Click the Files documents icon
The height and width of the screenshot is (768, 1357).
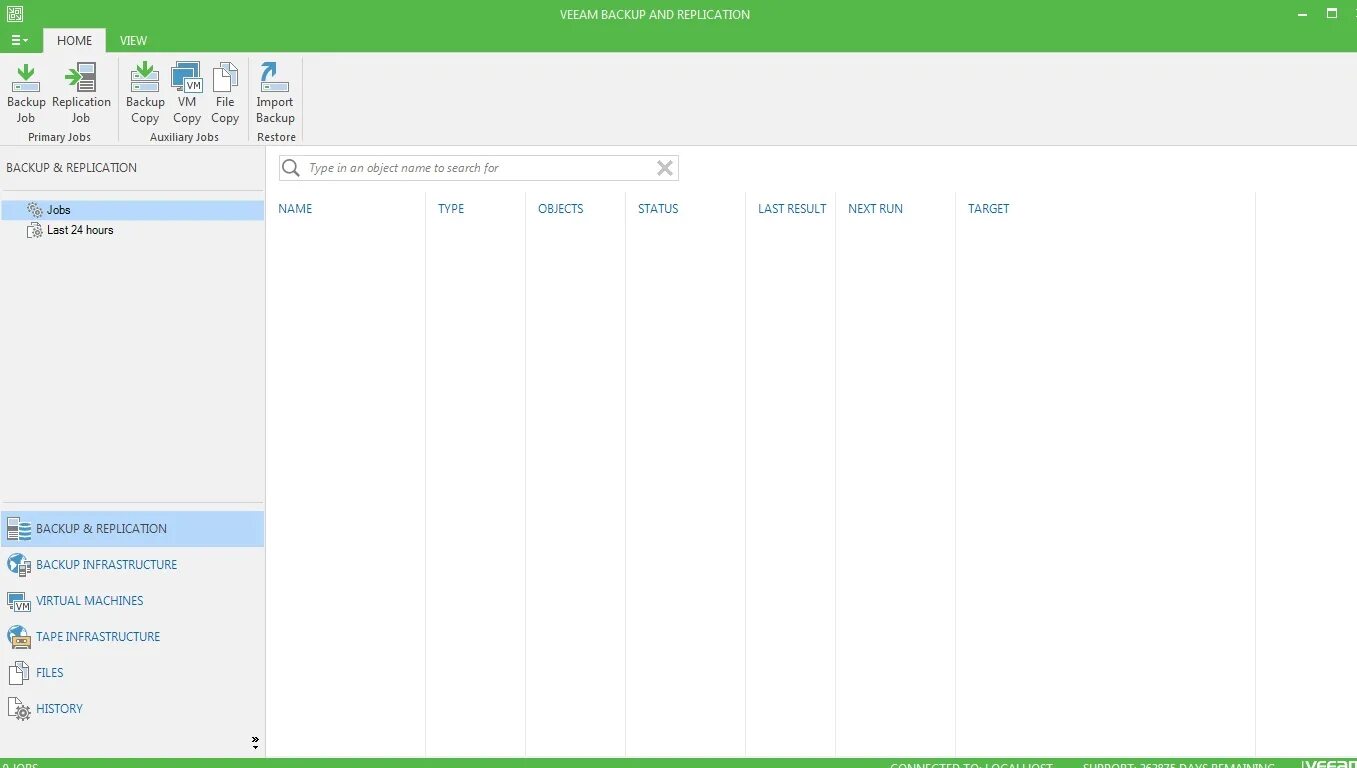coord(19,673)
